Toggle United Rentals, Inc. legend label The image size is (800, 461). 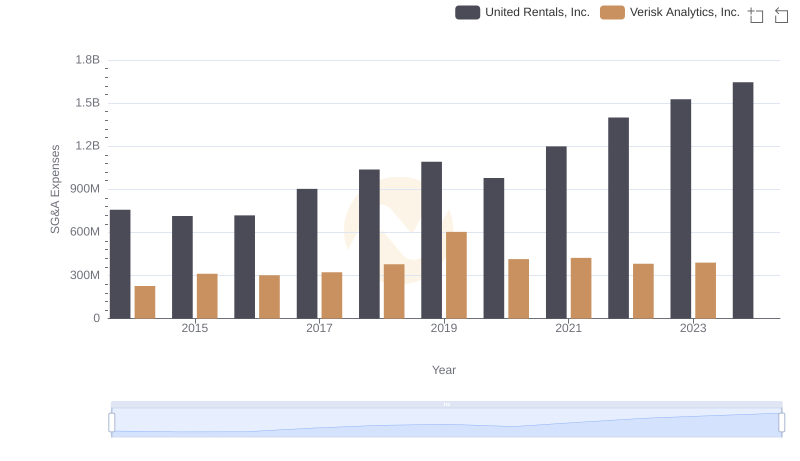click(537, 12)
